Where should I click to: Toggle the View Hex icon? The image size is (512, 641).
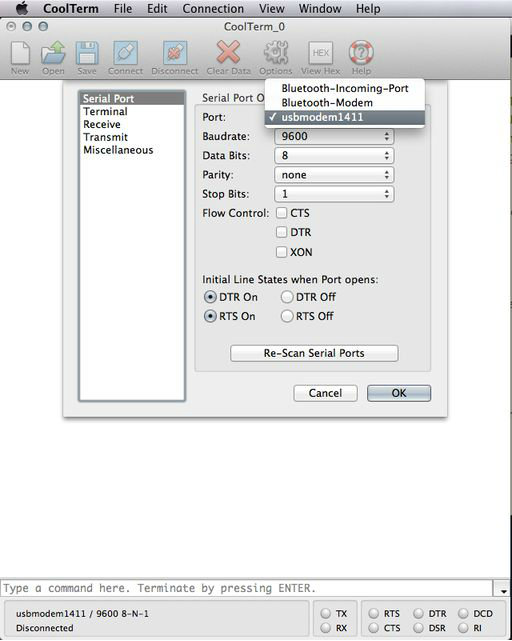[321, 53]
